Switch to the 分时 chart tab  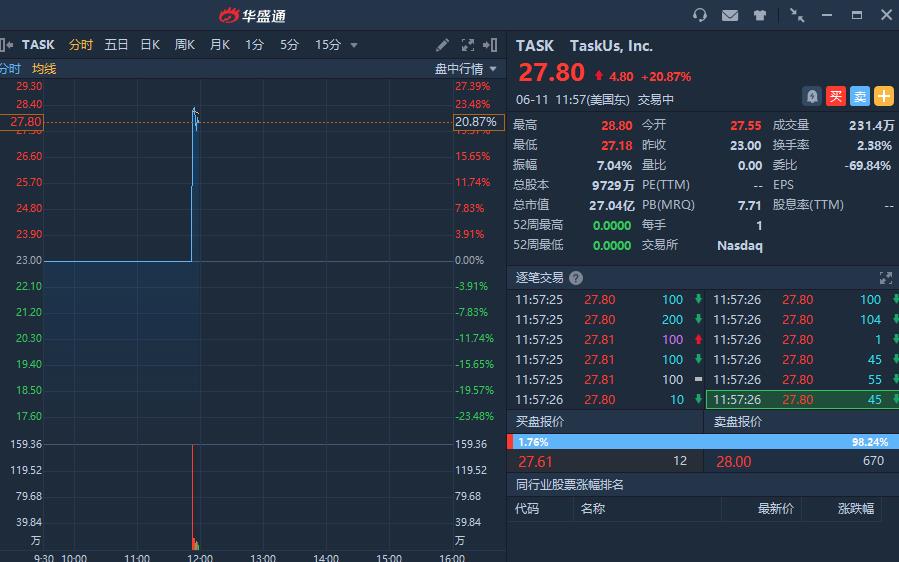click(x=81, y=45)
